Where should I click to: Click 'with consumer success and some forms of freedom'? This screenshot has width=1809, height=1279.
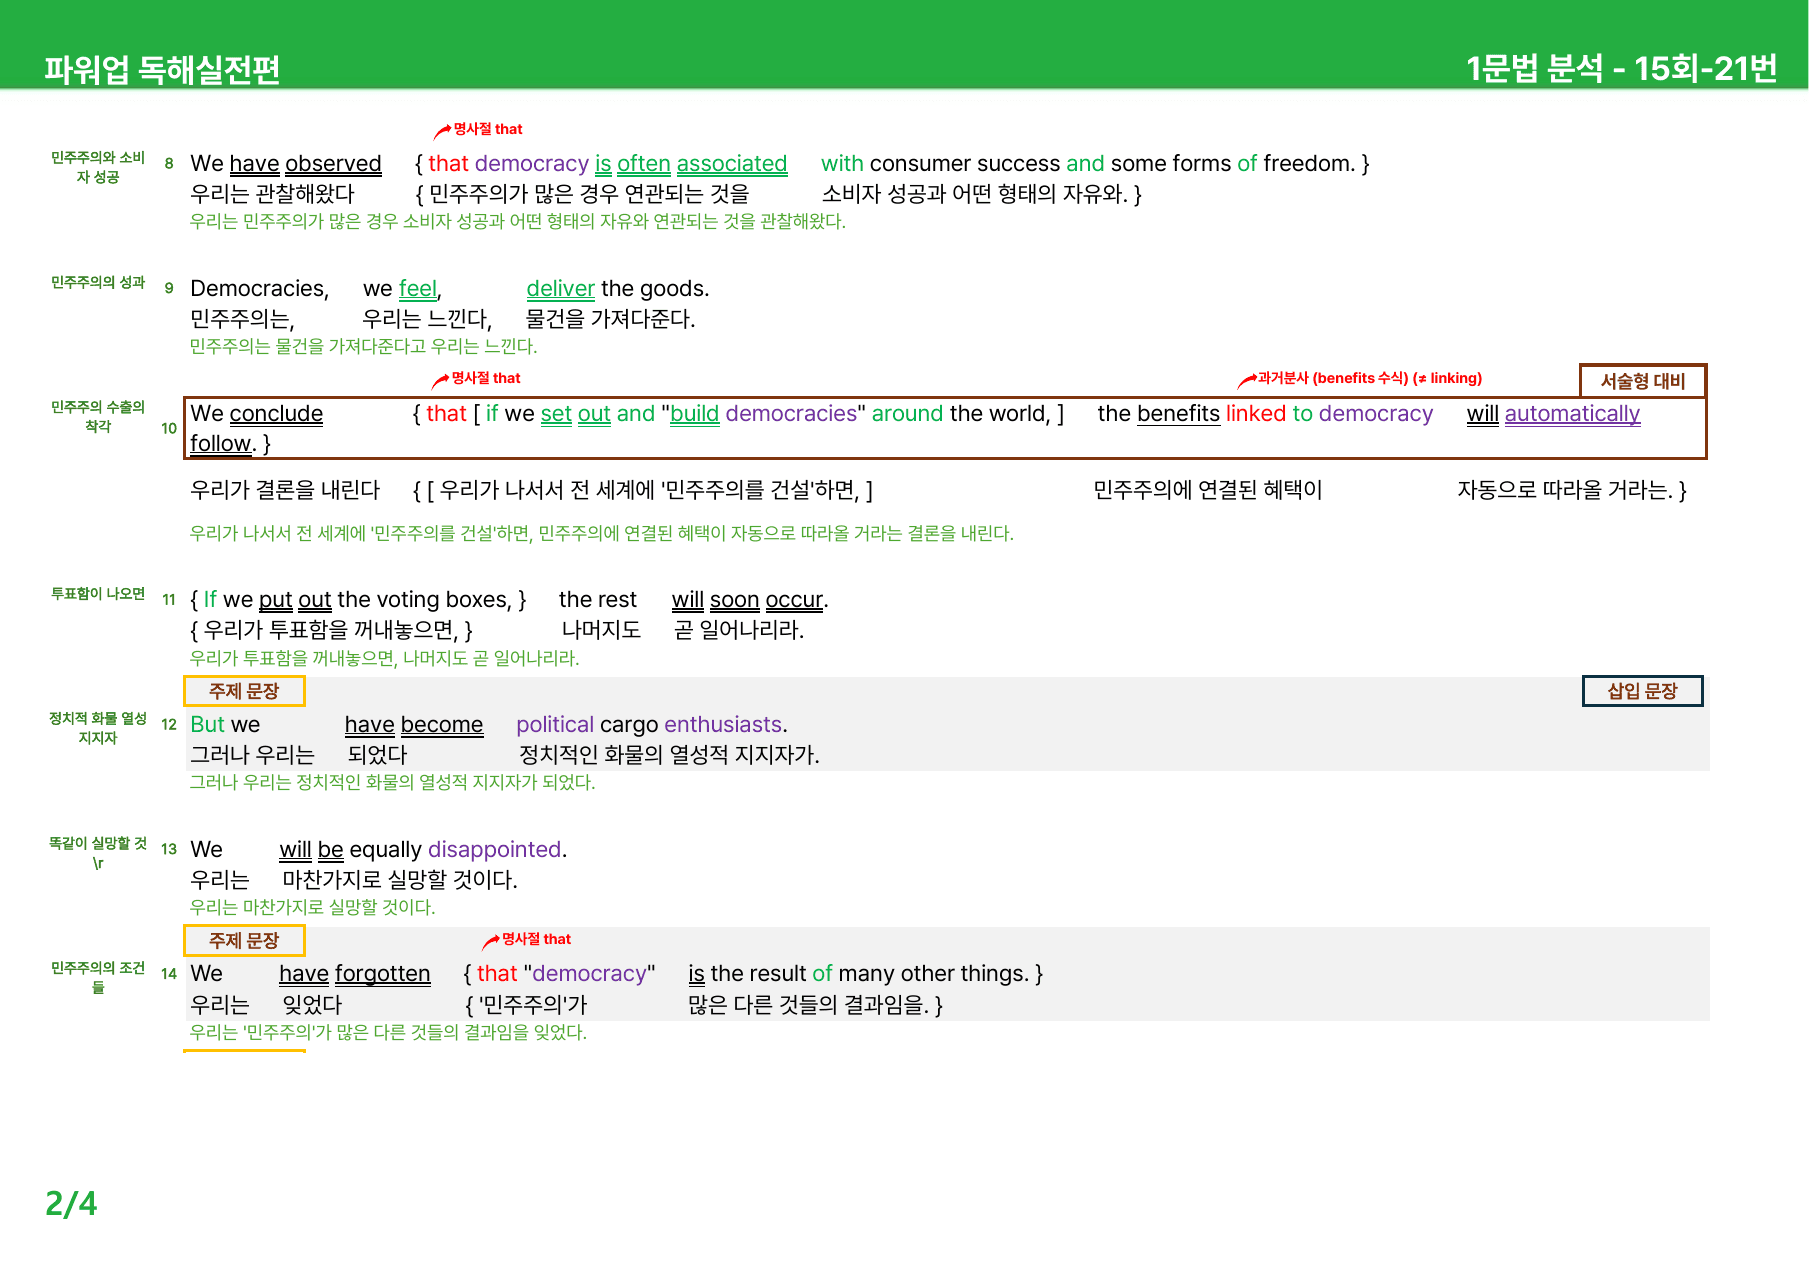[1087, 164]
